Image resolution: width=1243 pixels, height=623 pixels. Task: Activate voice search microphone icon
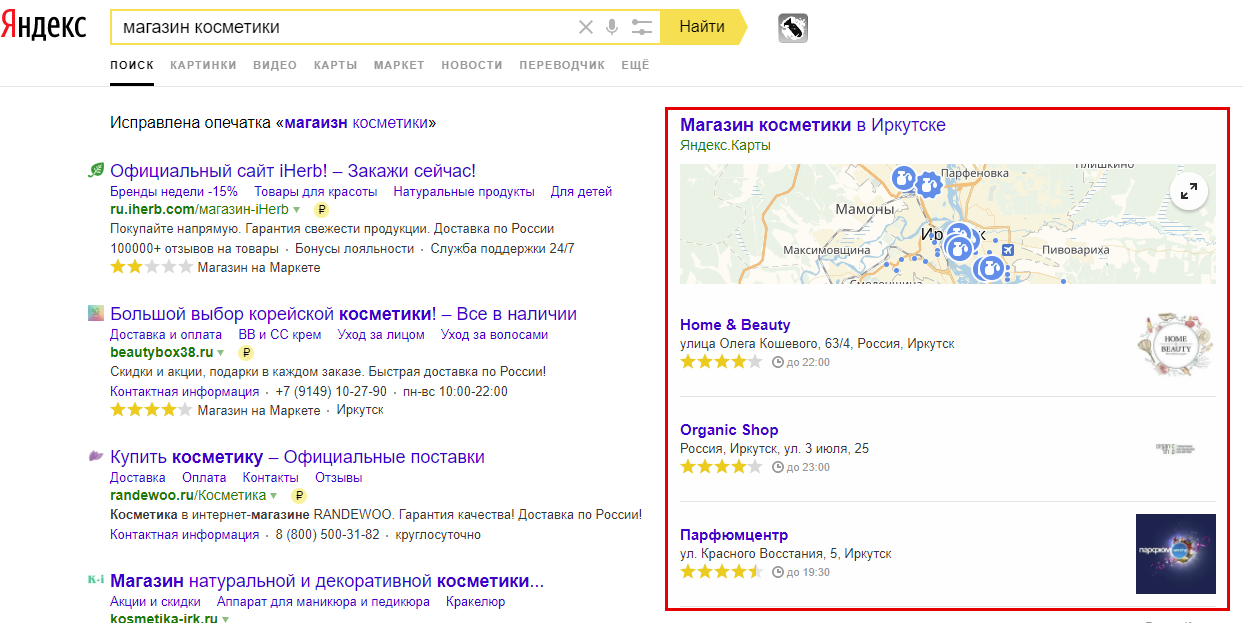[612, 27]
